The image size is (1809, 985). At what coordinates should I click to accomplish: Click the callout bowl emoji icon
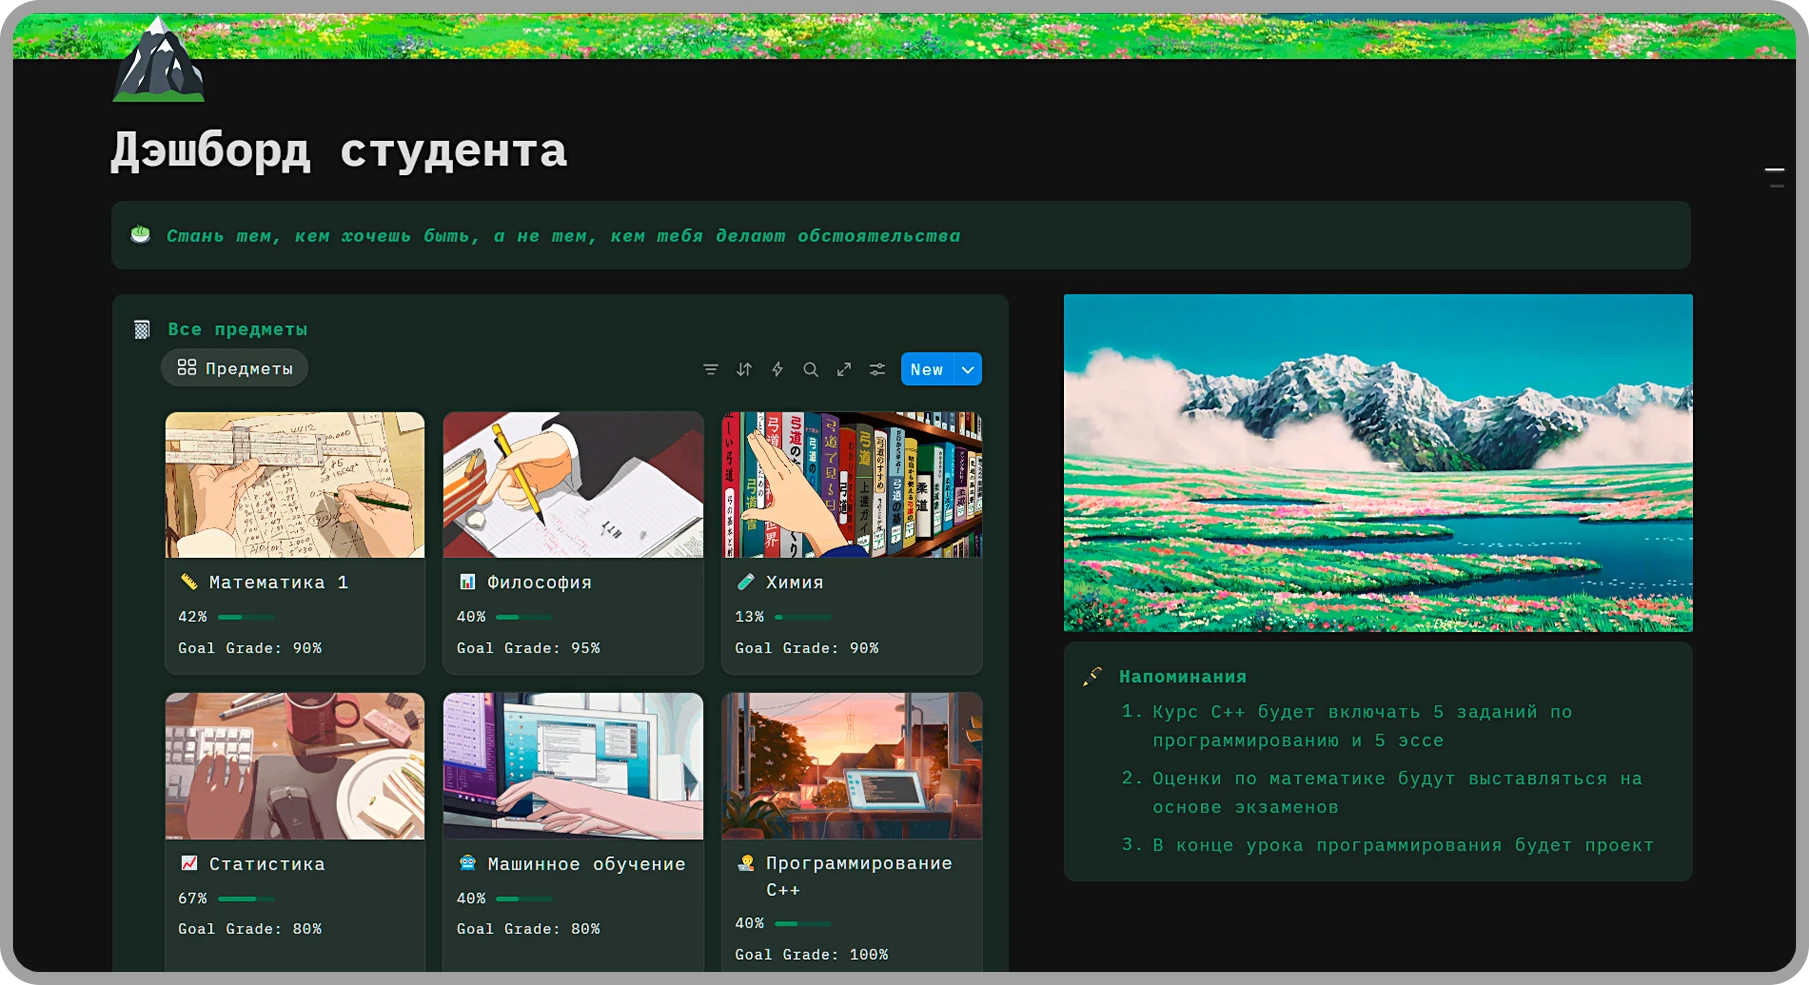click(141, 235)
